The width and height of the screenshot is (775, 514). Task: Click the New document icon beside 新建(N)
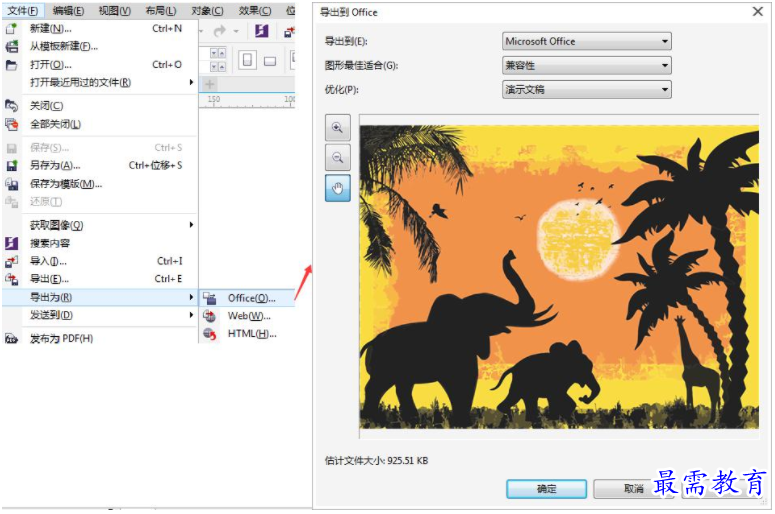pos(11,29)
